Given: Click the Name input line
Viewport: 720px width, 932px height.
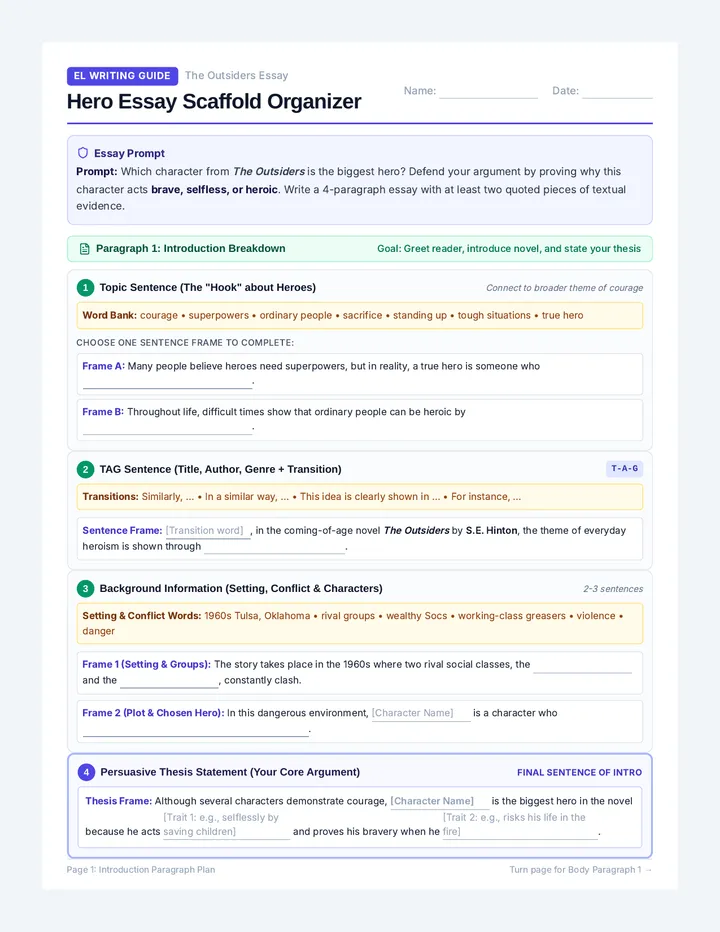Looking at the screenshot, I should [488, 92].
